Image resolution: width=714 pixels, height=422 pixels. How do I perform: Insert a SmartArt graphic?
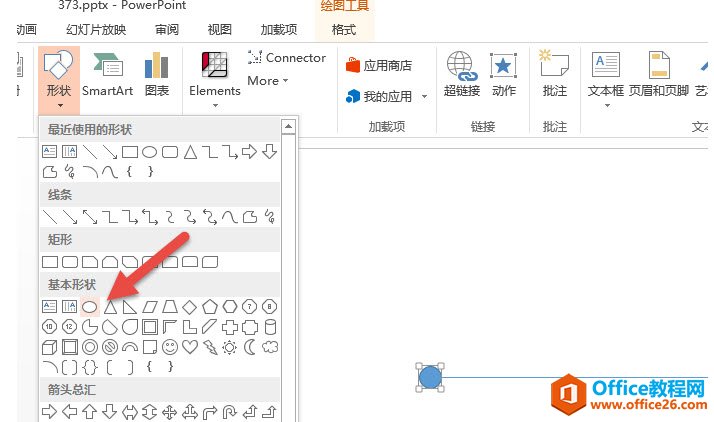pos(107,75)
